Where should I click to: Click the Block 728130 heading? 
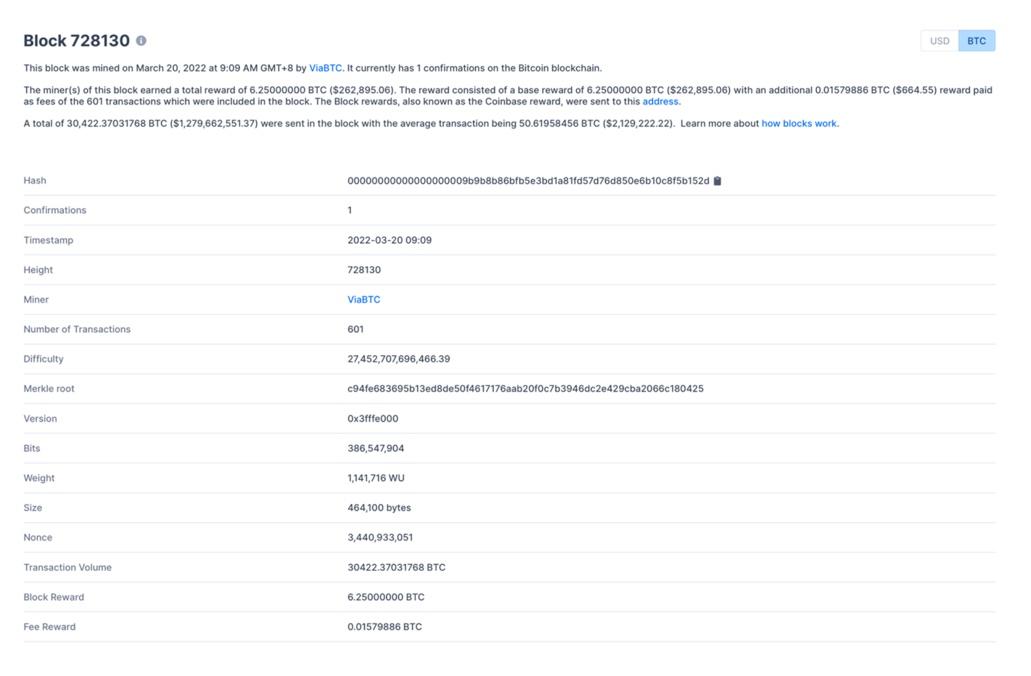tap(77, 41)
